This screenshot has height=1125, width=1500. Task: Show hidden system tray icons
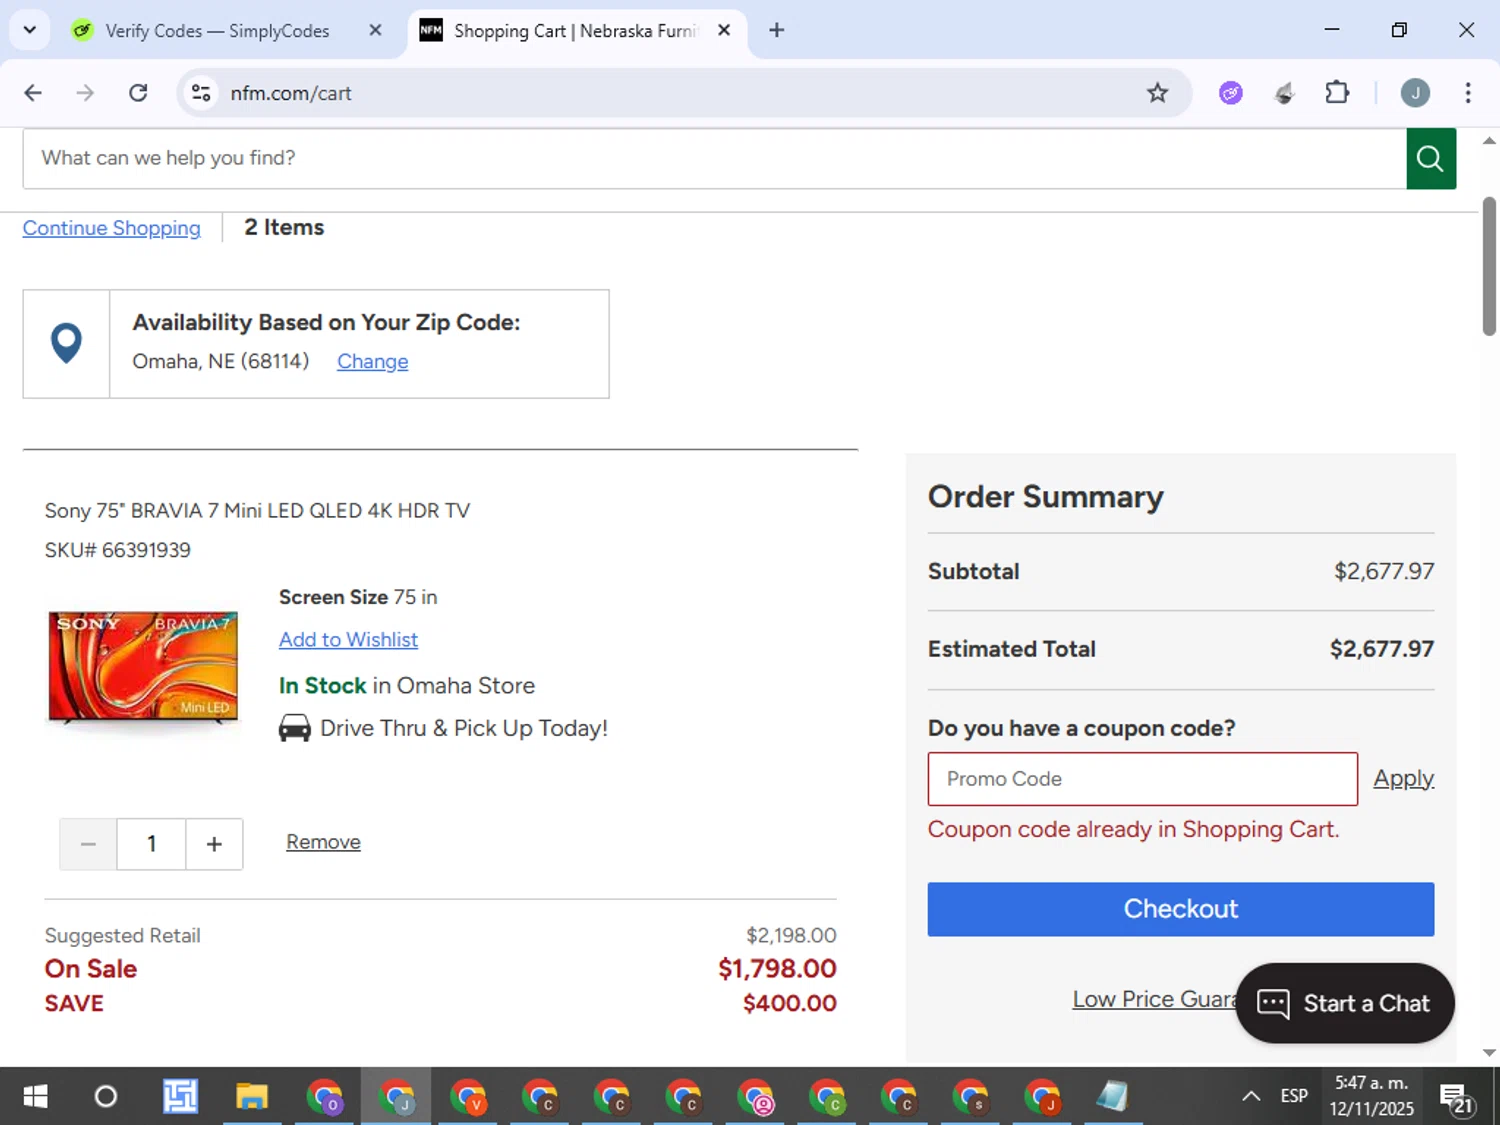point(1251,1097)
